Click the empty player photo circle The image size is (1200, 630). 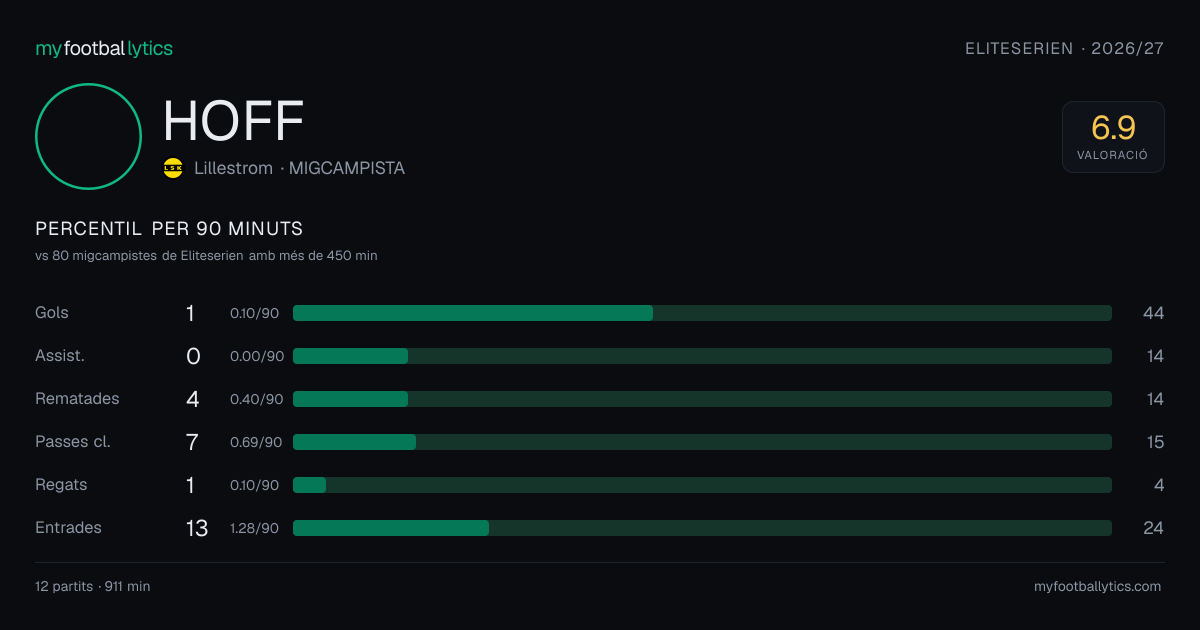point(88,136)
